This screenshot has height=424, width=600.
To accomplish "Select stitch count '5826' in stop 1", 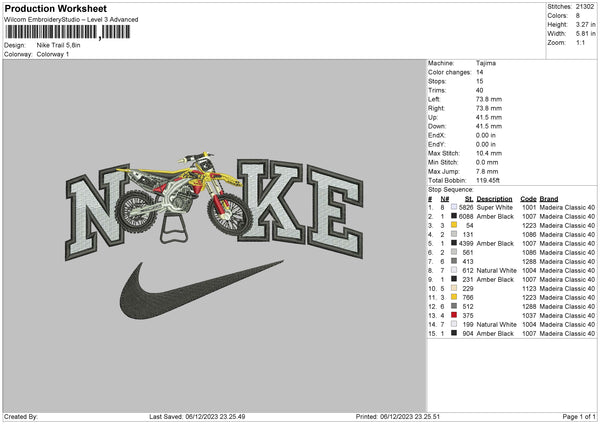I will 466,207.
